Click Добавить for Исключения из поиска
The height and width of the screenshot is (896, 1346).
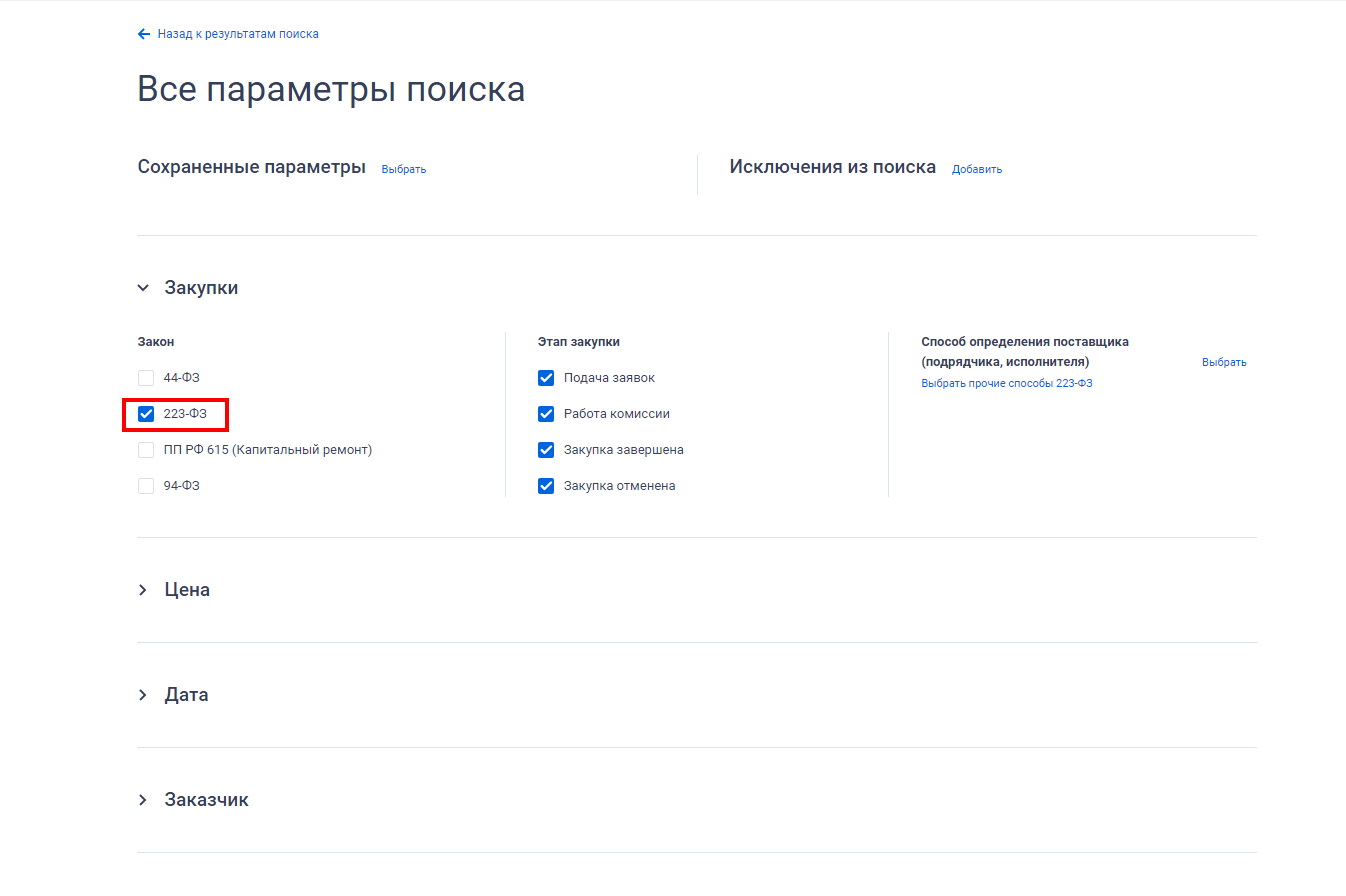point(977,169)
